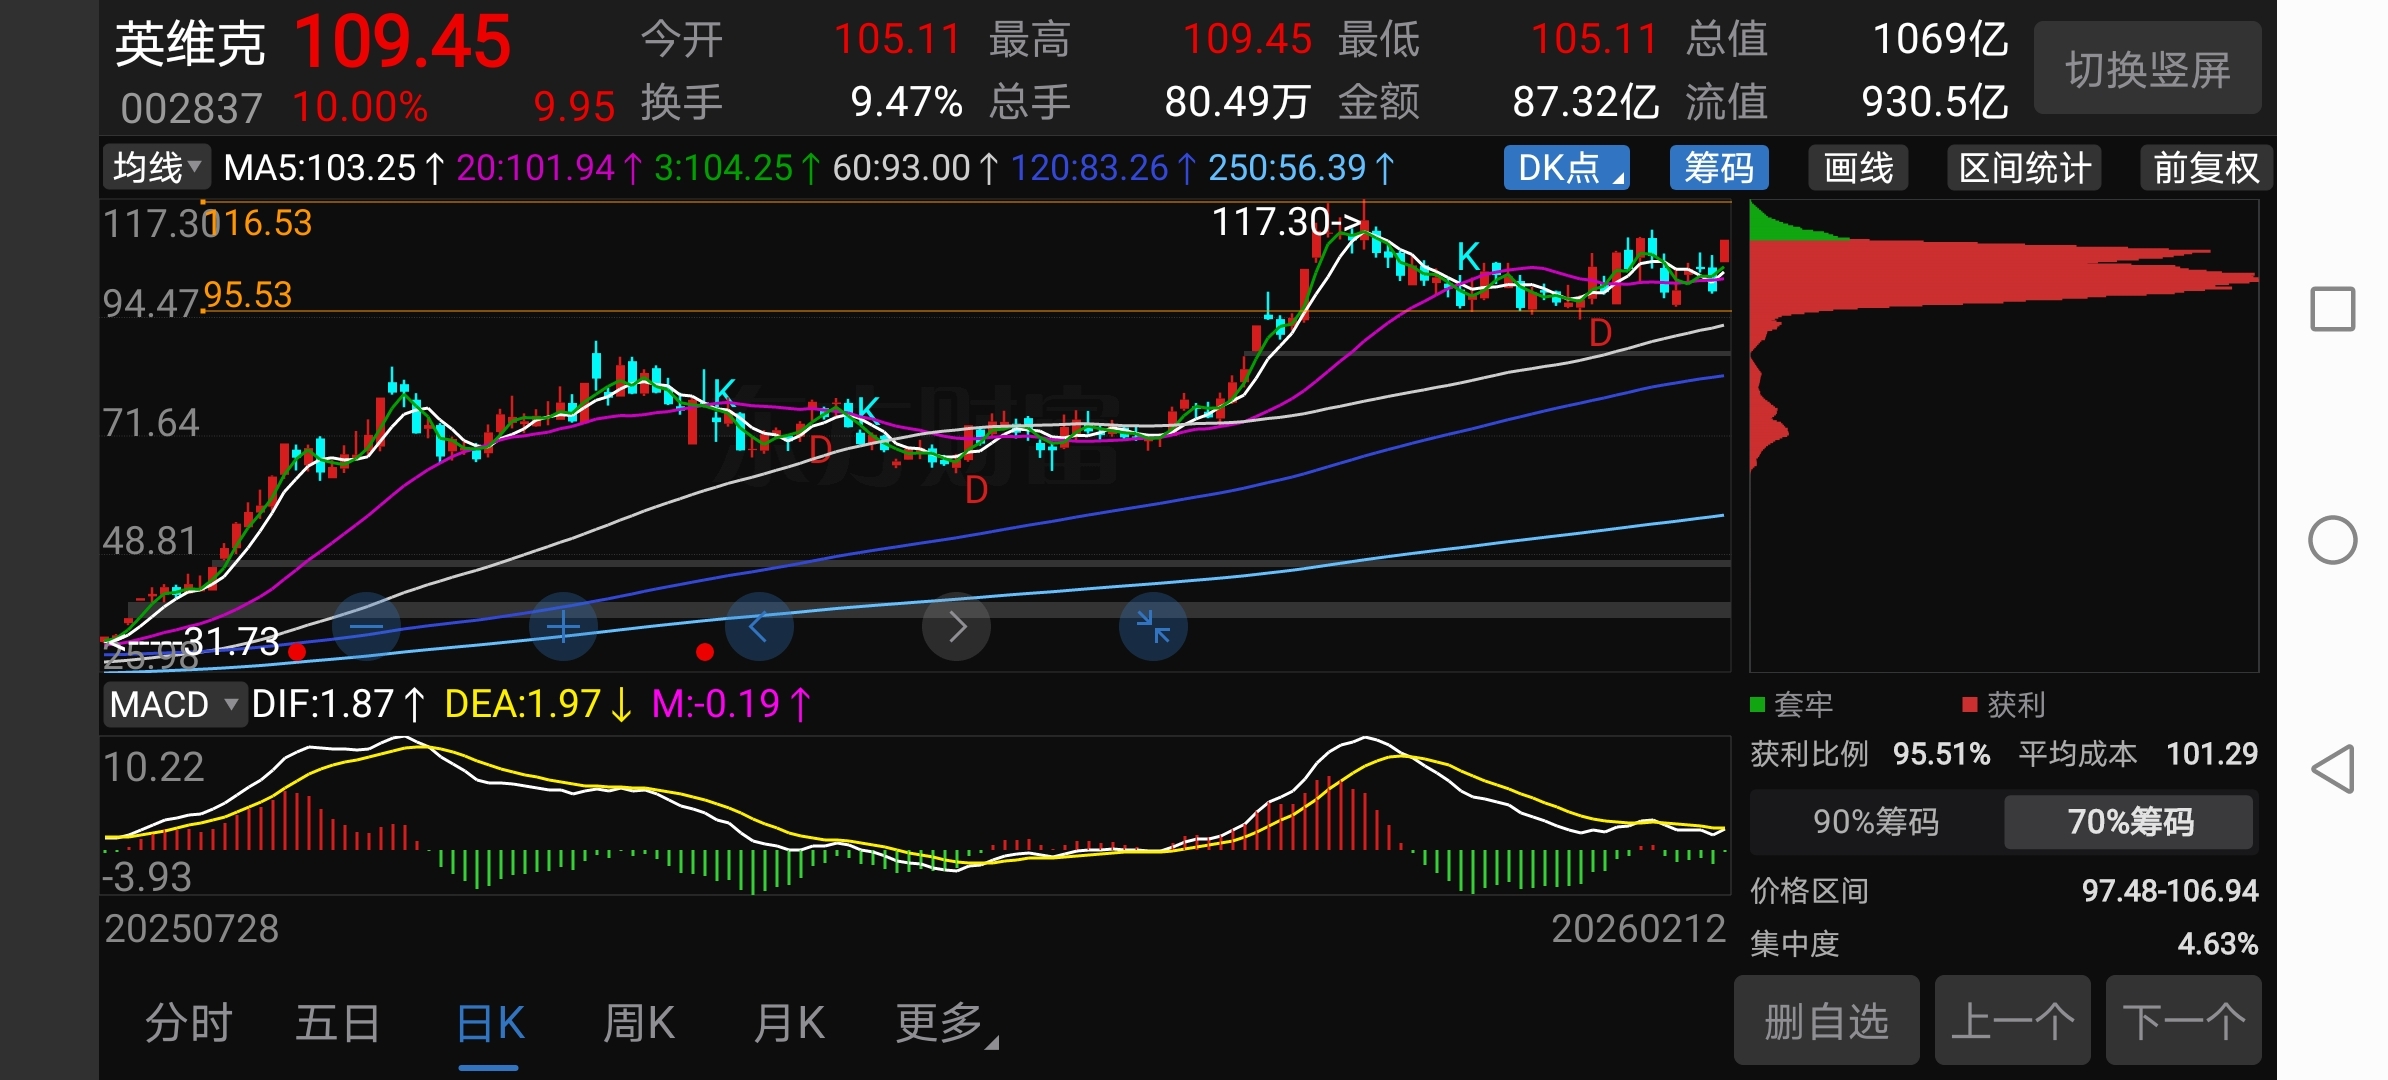Toggle the 筹码 chip distribution panel
This screenshot has width=2388, height=1080.
pyautogui.click(x=1718, y=168)
